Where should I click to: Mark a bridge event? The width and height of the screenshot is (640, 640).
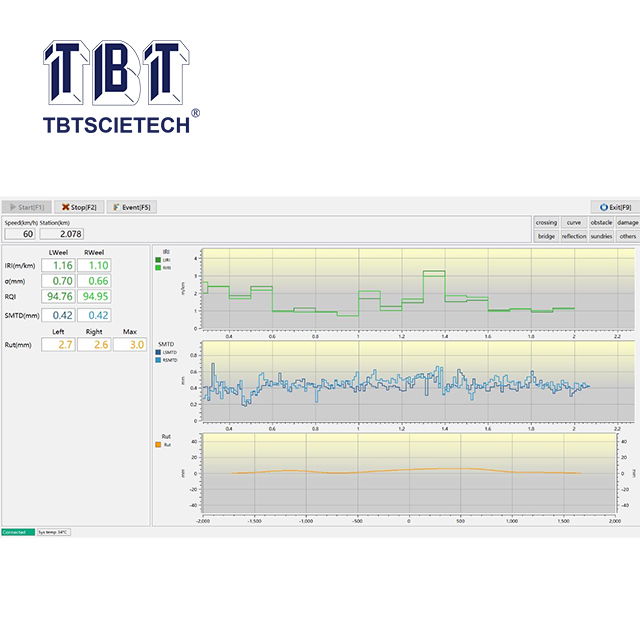(546, 237)
